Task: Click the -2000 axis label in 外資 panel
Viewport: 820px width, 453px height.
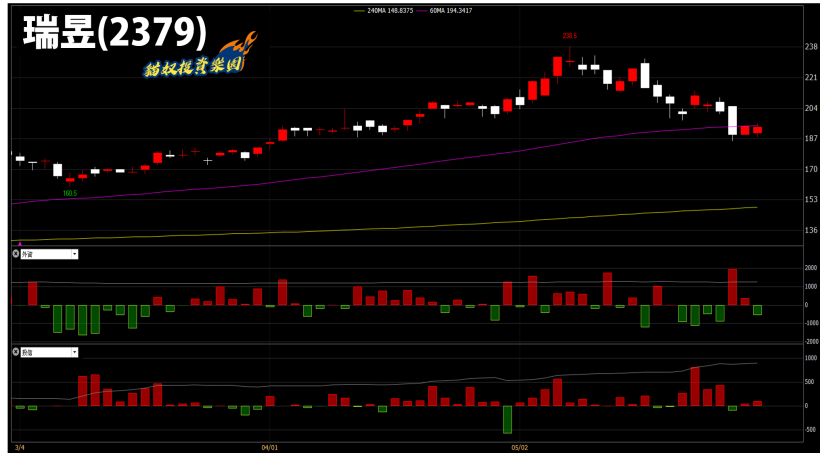Action: [x=810, y=342]
